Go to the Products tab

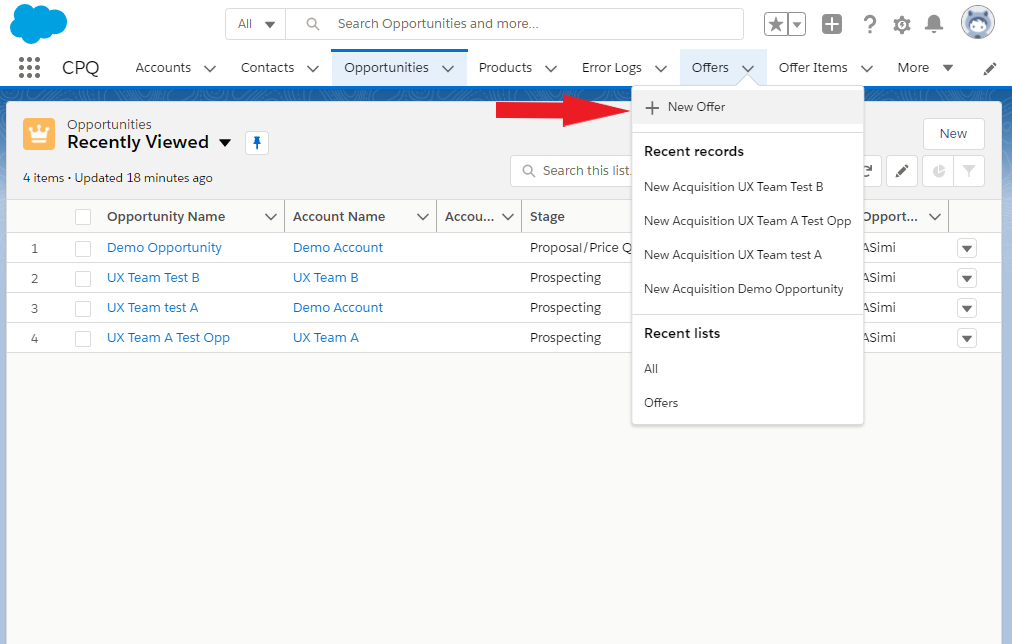coord(505,68)
